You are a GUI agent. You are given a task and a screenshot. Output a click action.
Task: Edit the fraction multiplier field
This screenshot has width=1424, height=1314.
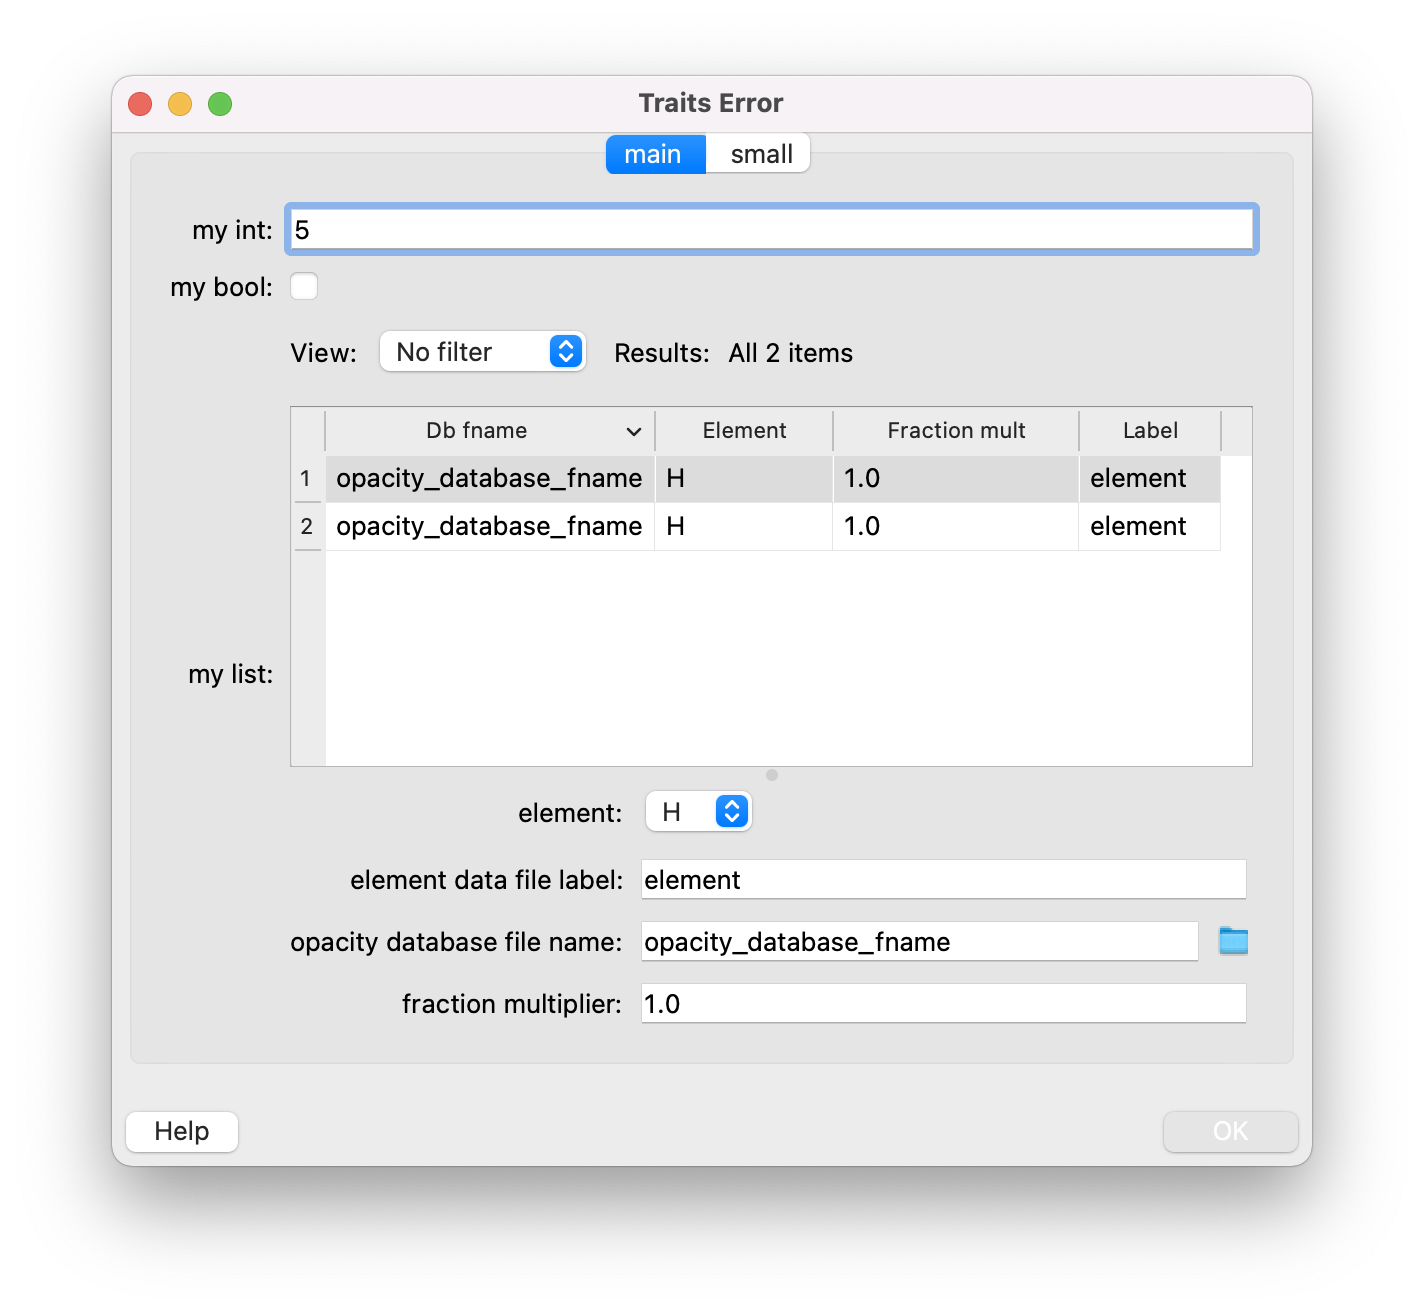[x=942, y=1003]
